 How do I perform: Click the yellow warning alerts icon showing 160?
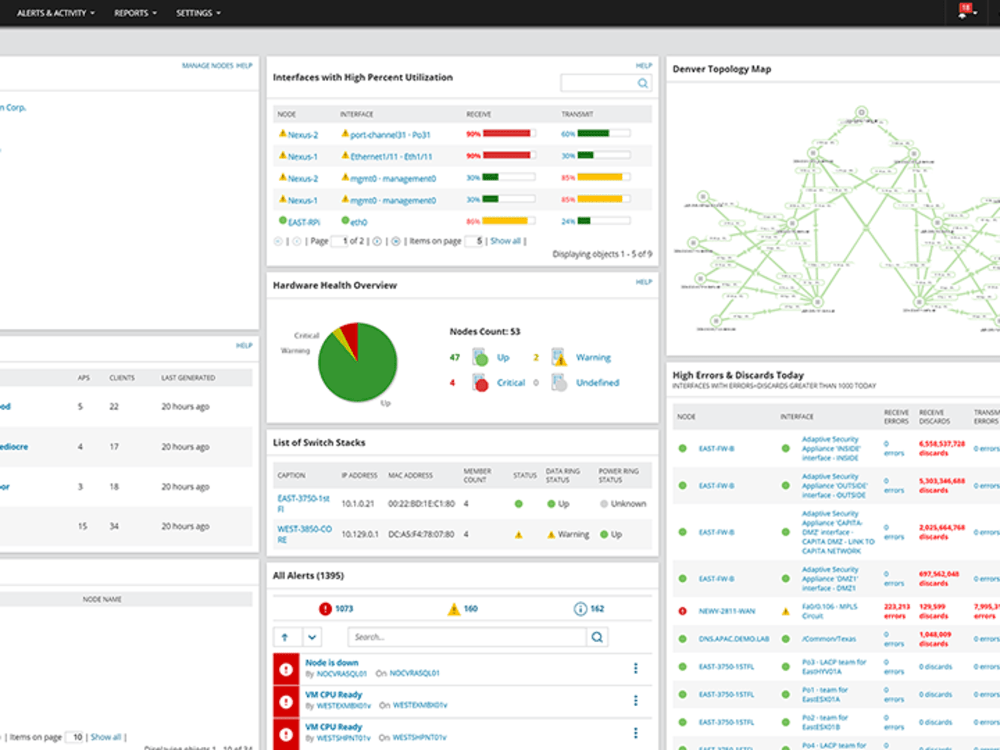455,607
